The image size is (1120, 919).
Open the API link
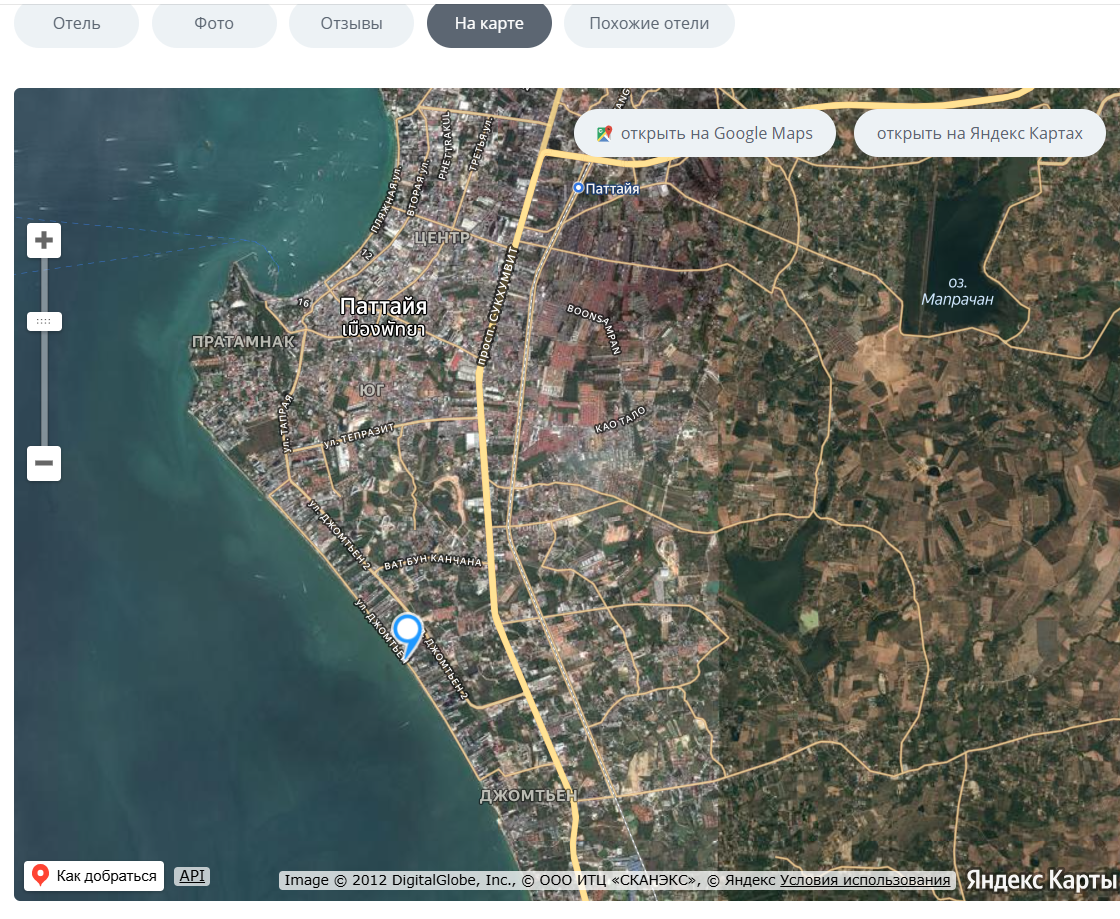(192, 876)
